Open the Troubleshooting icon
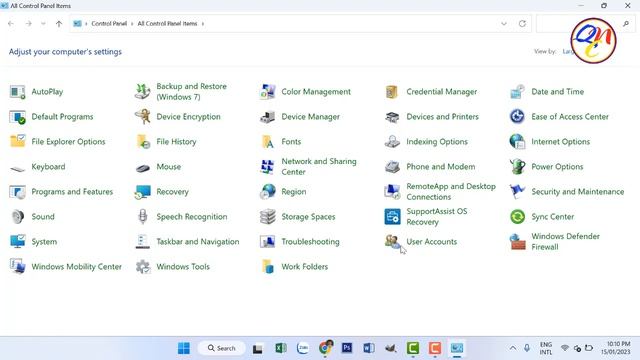 pos(267,242)
